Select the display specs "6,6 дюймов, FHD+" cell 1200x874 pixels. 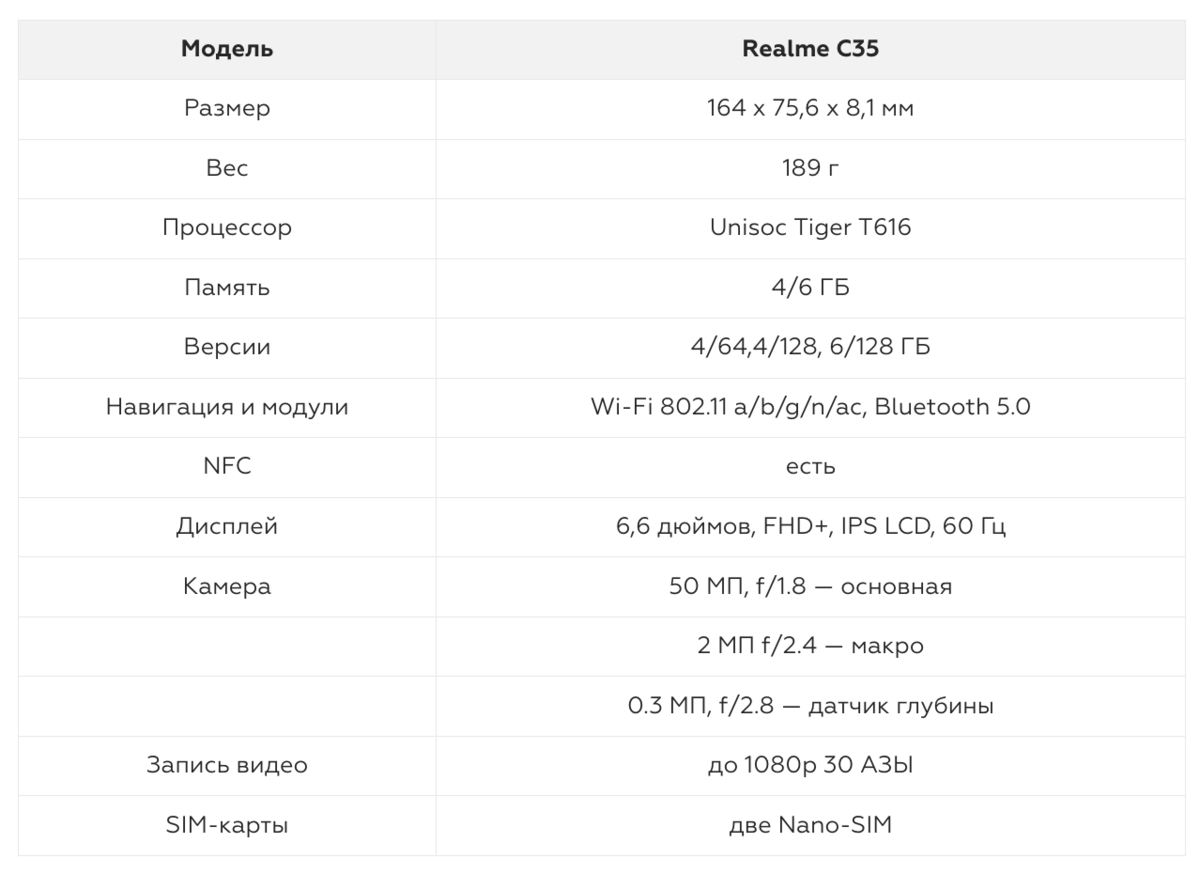click(x=810, y=526)
